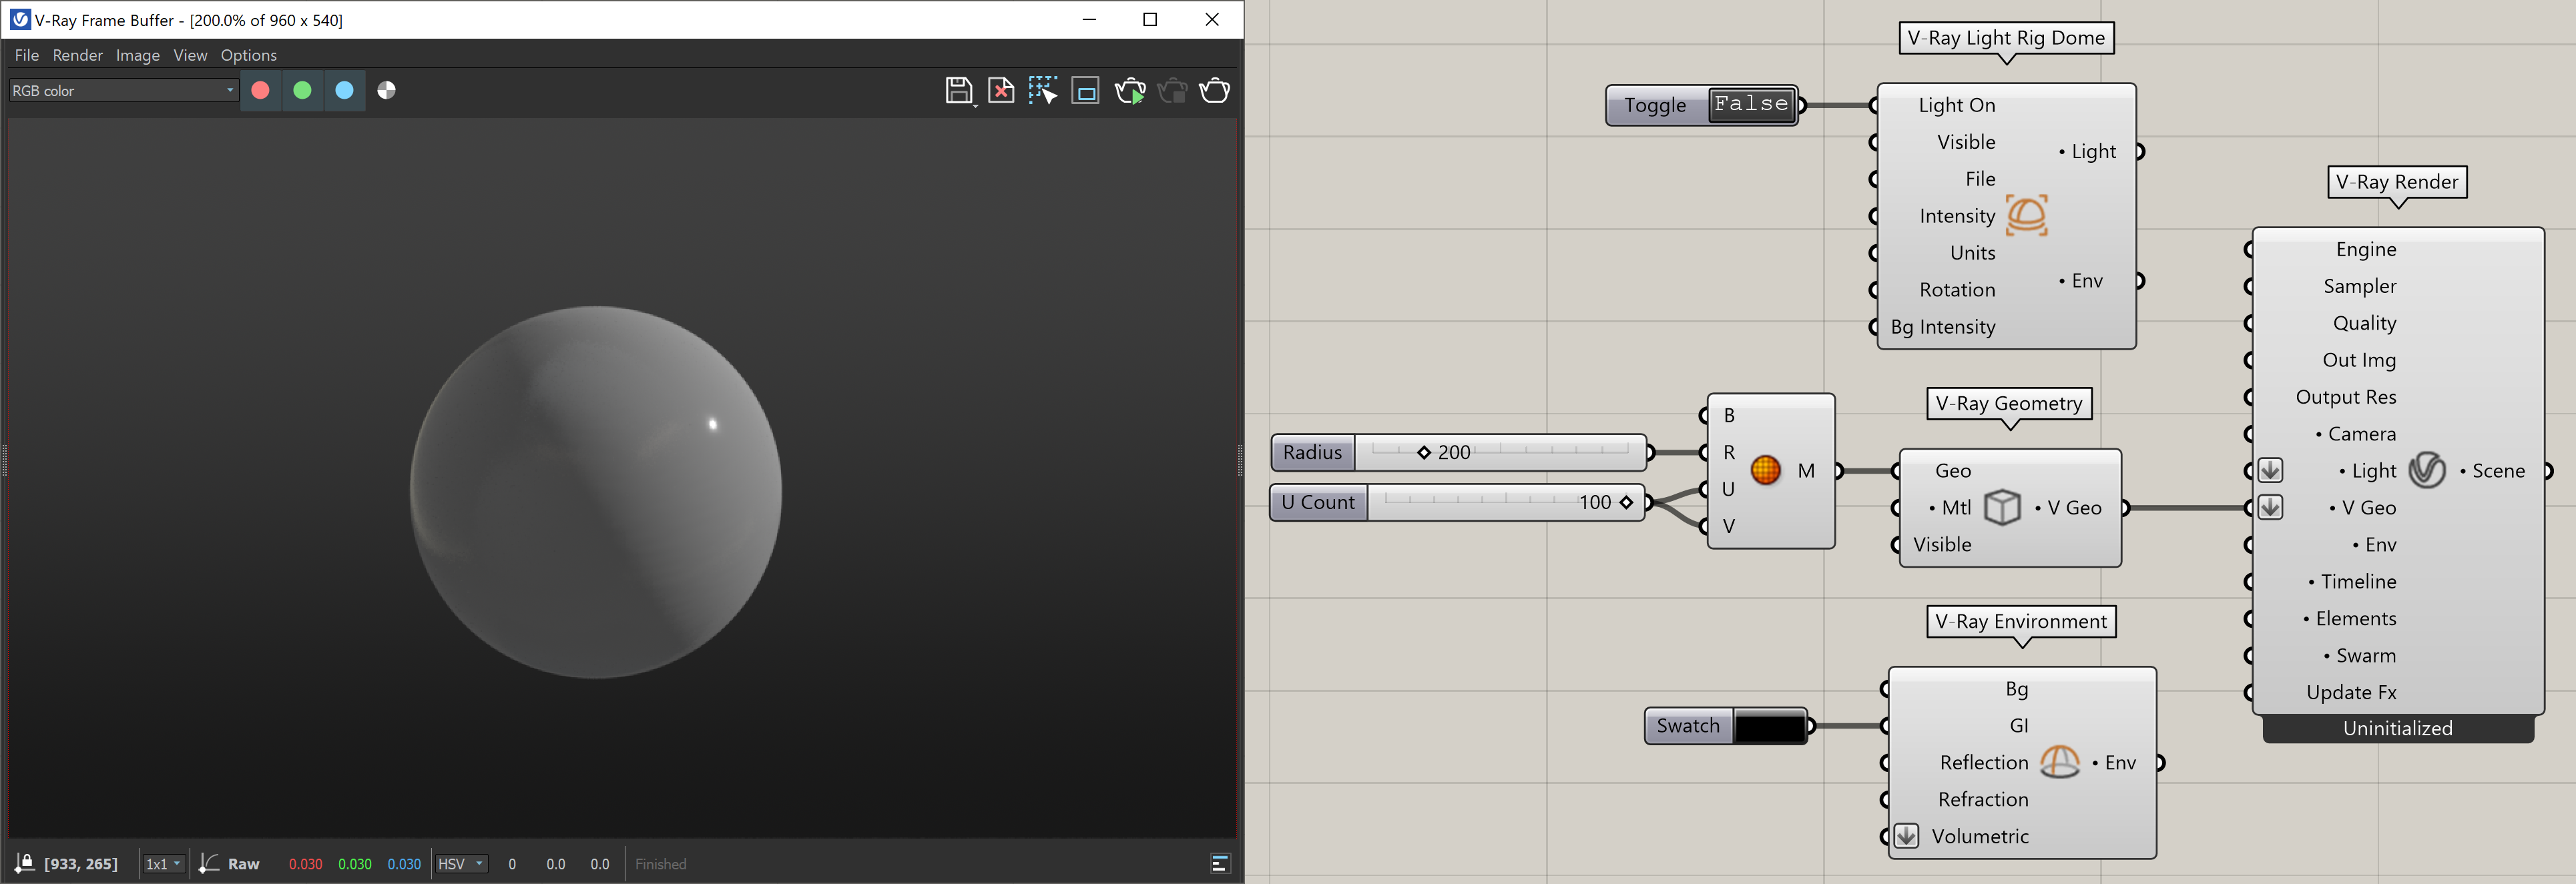Select the V-Ray dome light icon
Screen dimensions: 2576x884
[x=2027, y=215]
